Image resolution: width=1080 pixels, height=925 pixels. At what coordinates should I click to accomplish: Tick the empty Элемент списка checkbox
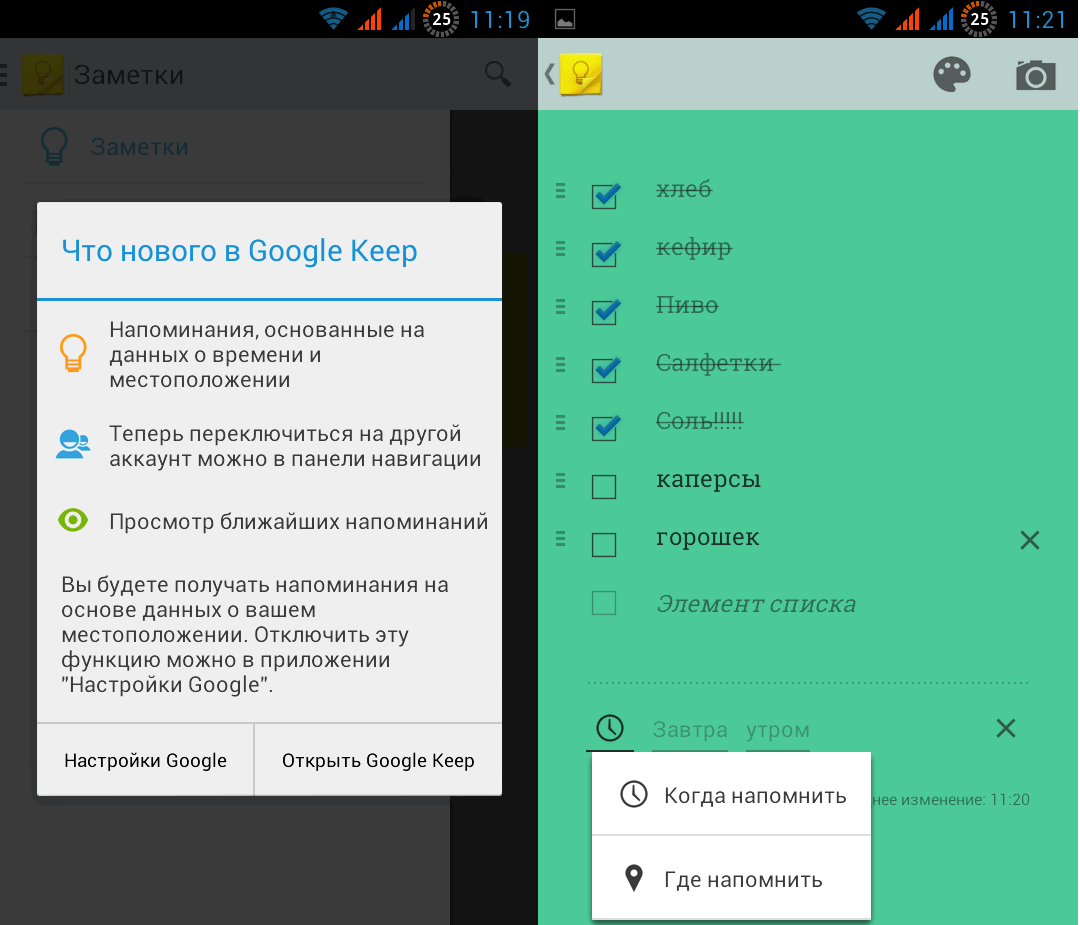click(604, 603)
